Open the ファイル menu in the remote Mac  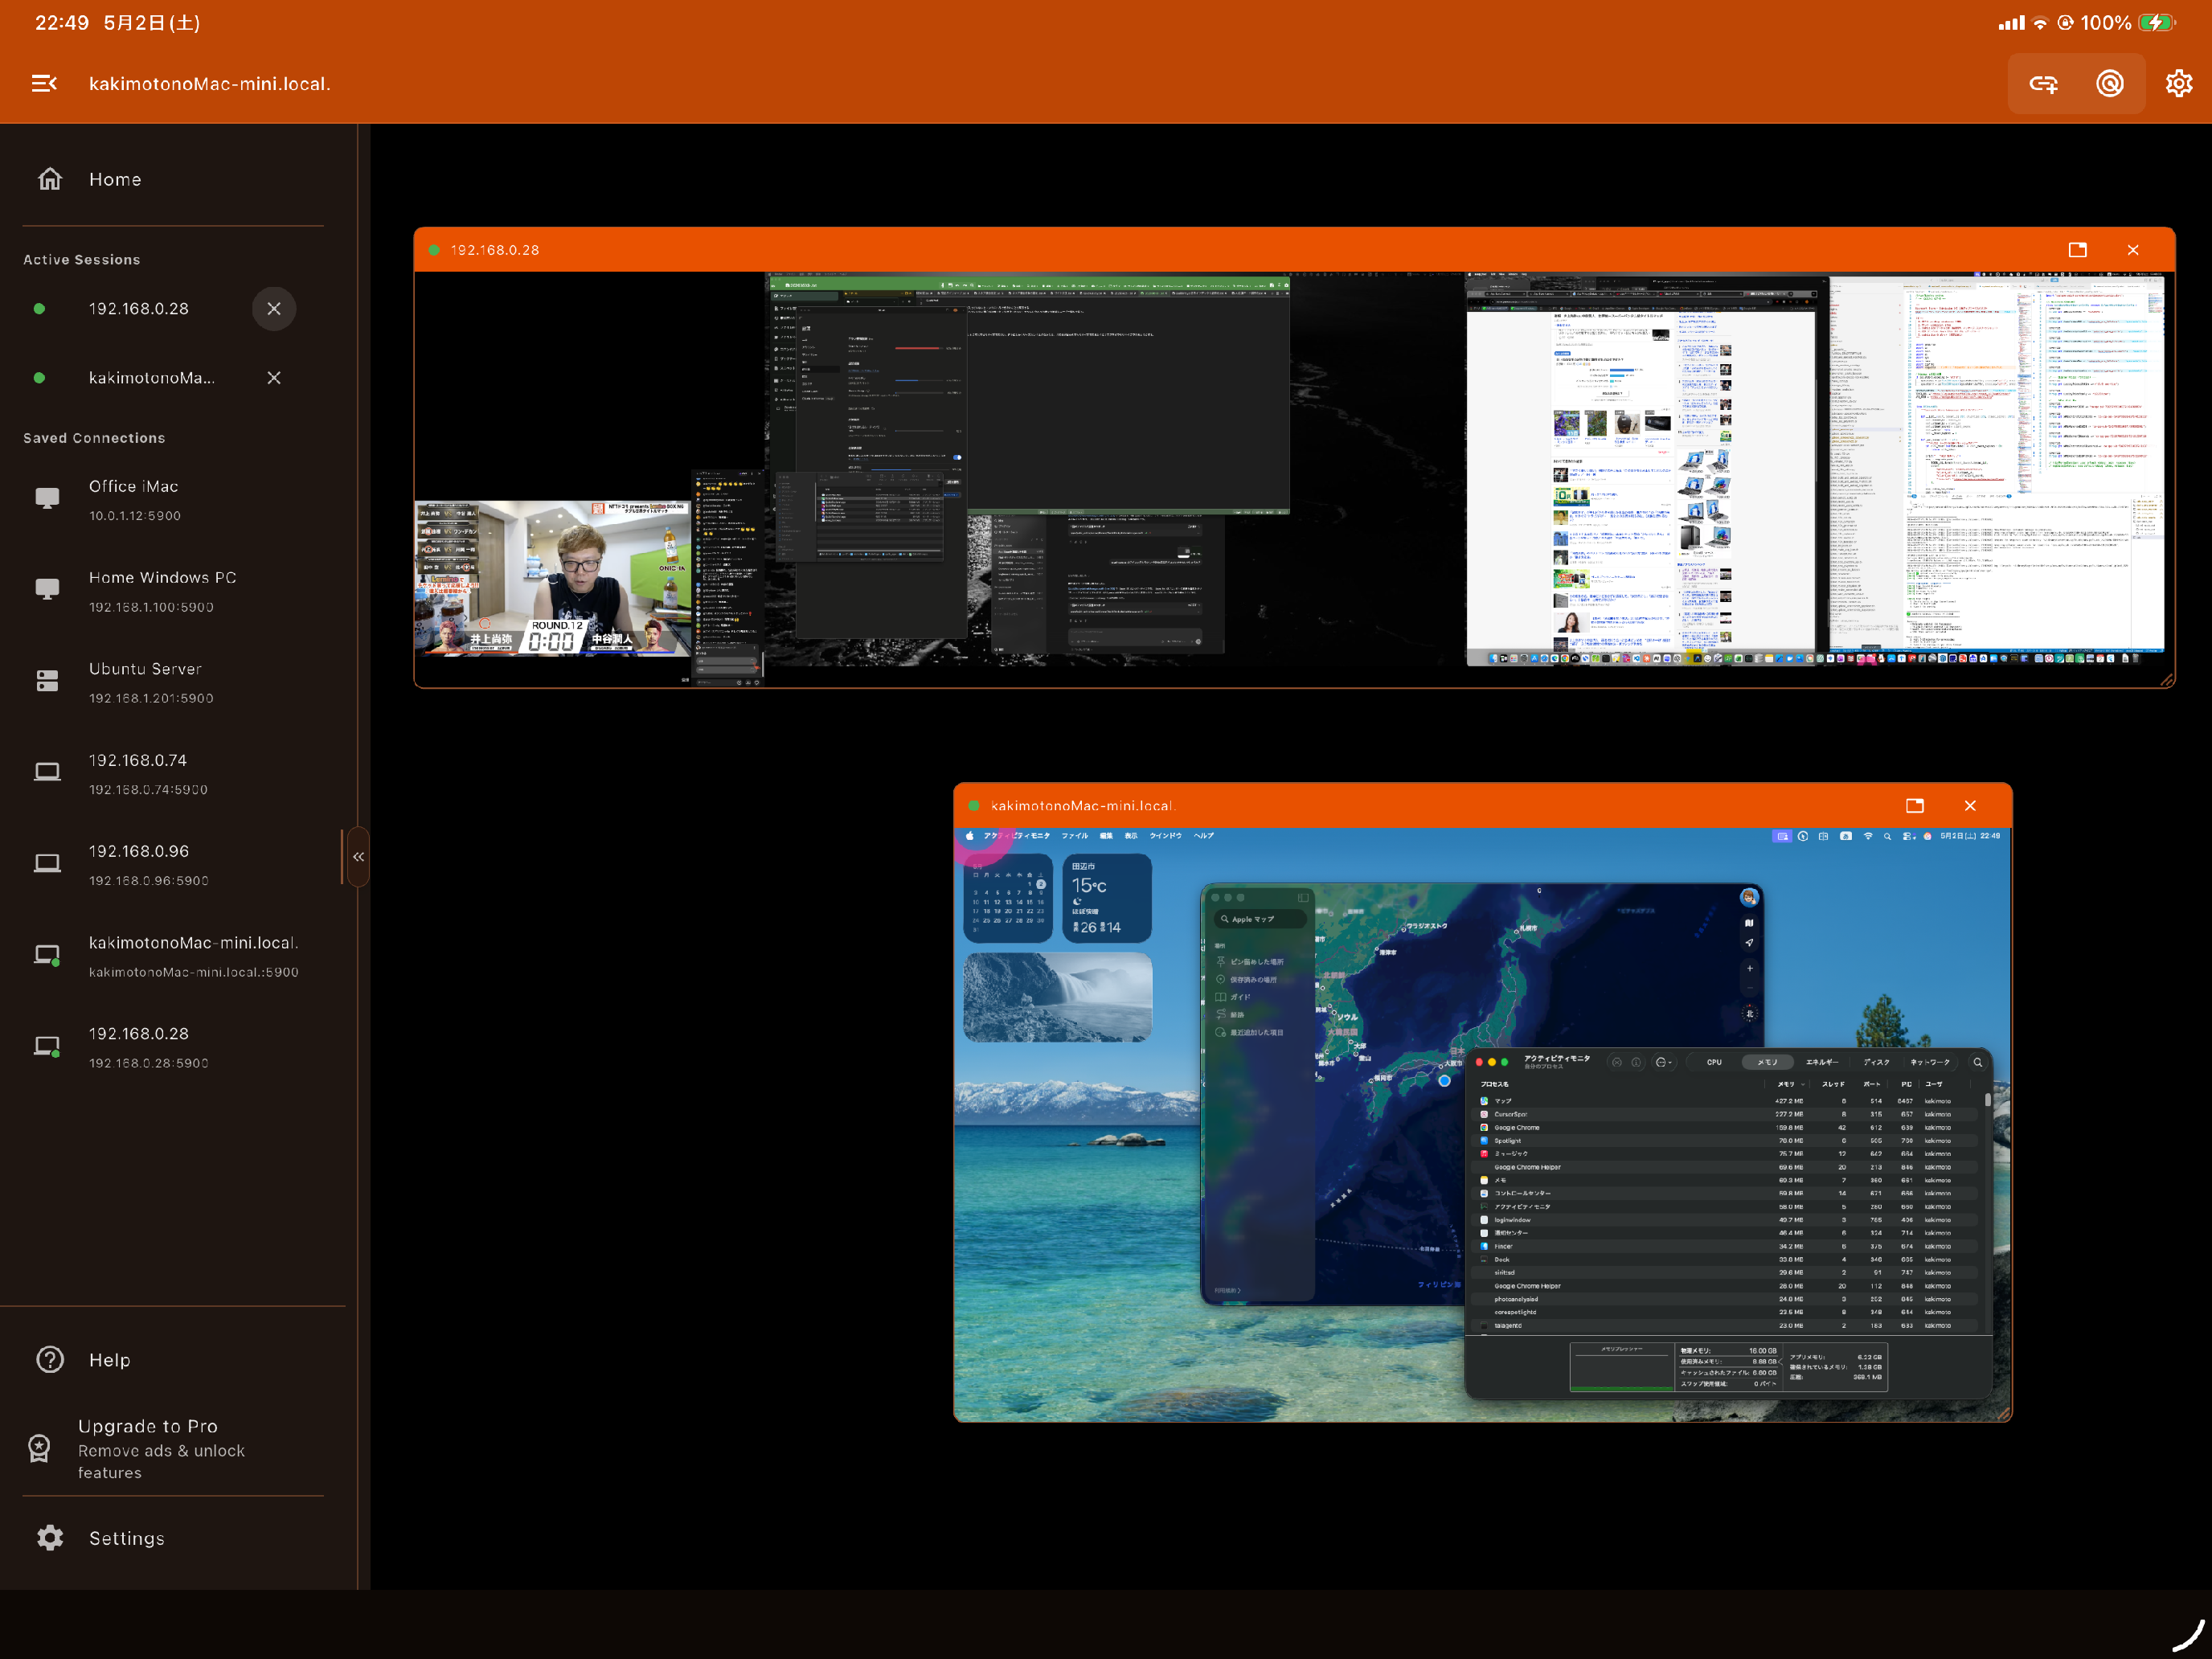1075,836
